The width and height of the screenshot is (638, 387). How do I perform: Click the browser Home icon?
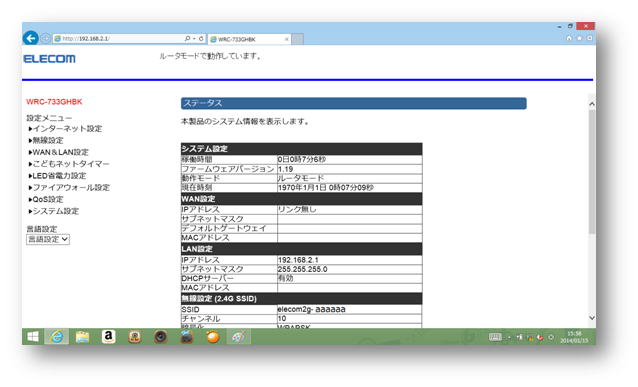(x=569, y=38)
